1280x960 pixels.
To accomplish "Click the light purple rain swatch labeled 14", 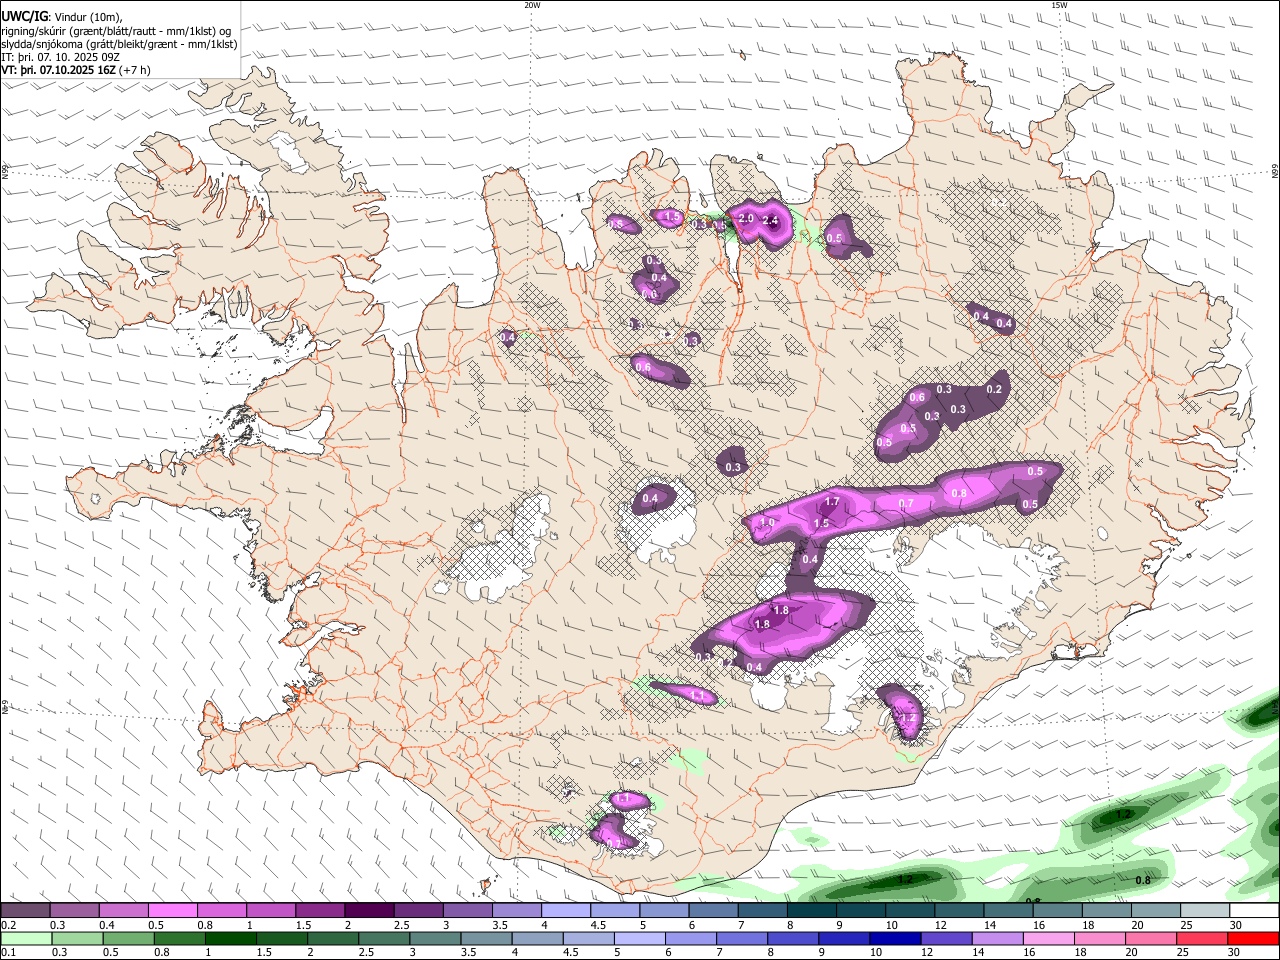I will point(998,938).
